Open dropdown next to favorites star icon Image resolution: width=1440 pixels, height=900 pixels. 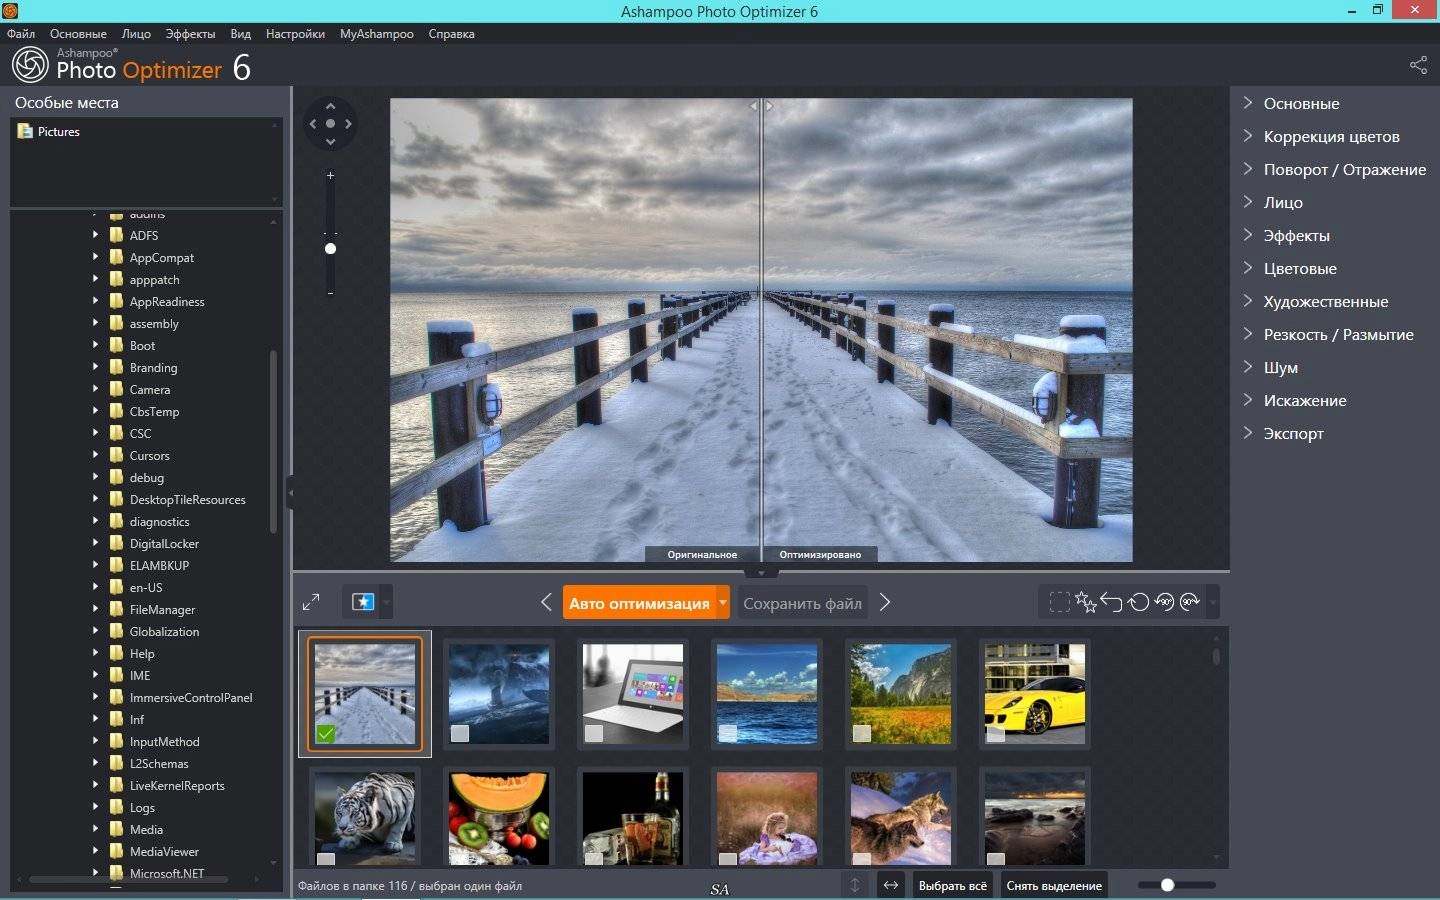click(x=386, y=602)
